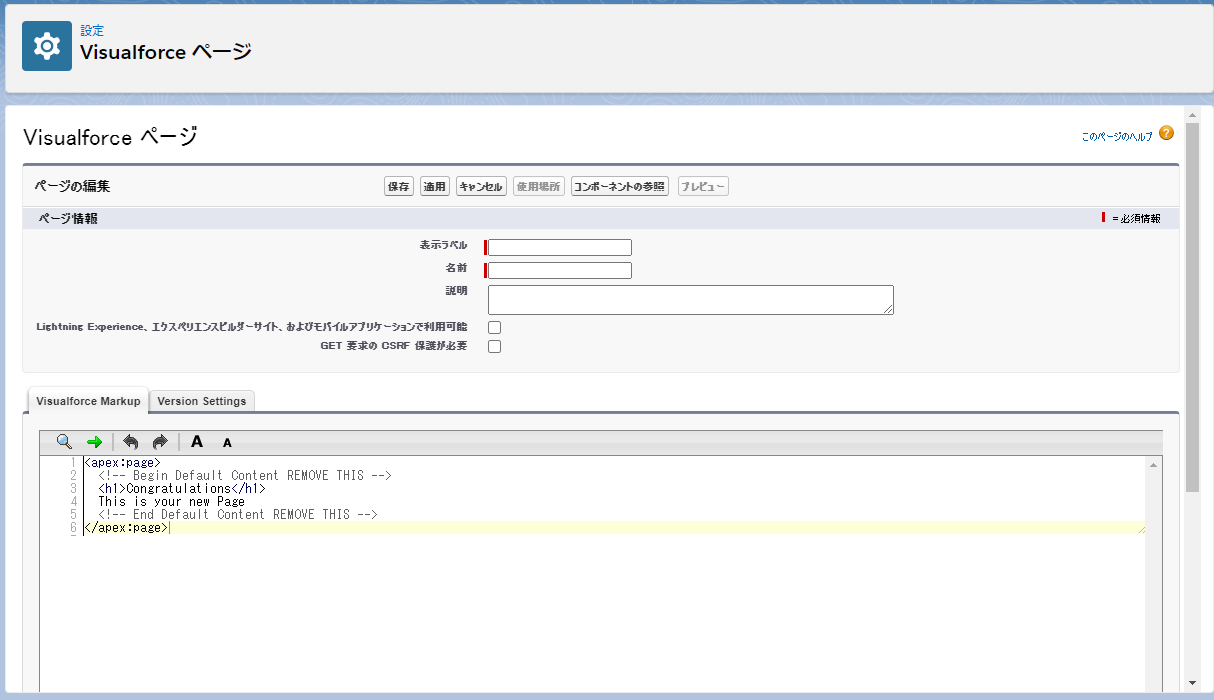Open the help question mark icon
Screen dimensions: 1214x700
click(x=1166, y=133)
